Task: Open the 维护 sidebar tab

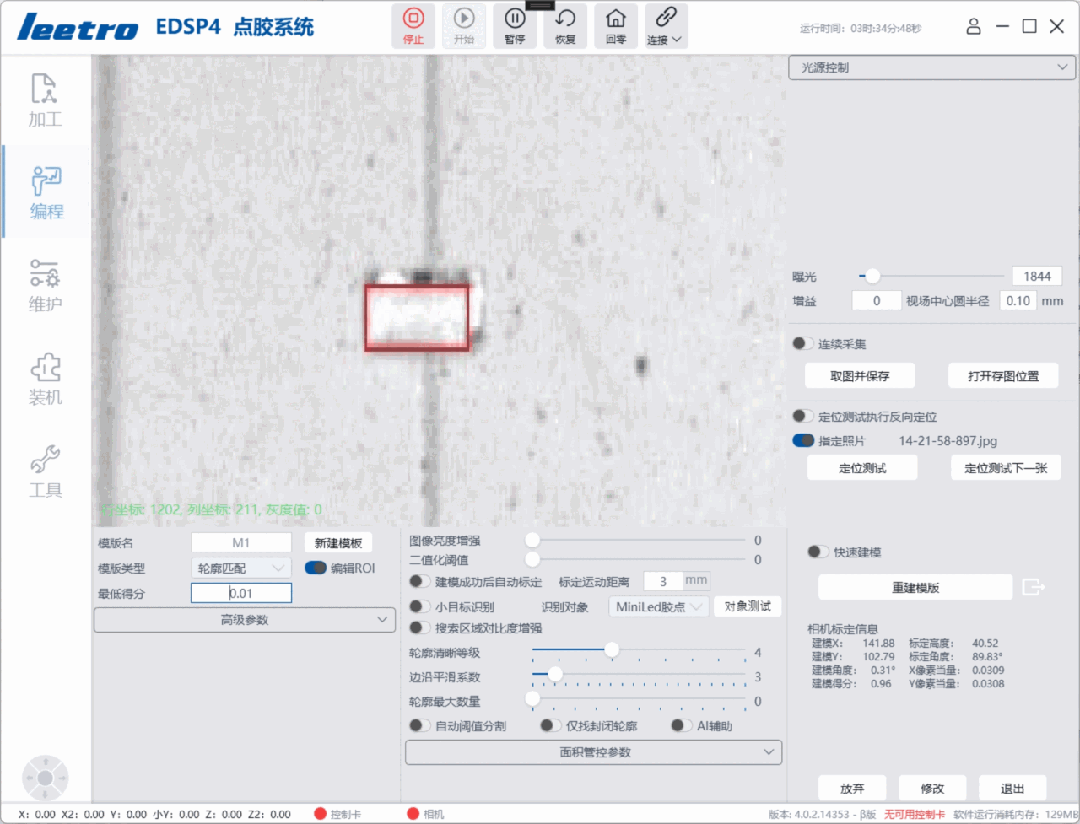Action: [x=45, y=284]
